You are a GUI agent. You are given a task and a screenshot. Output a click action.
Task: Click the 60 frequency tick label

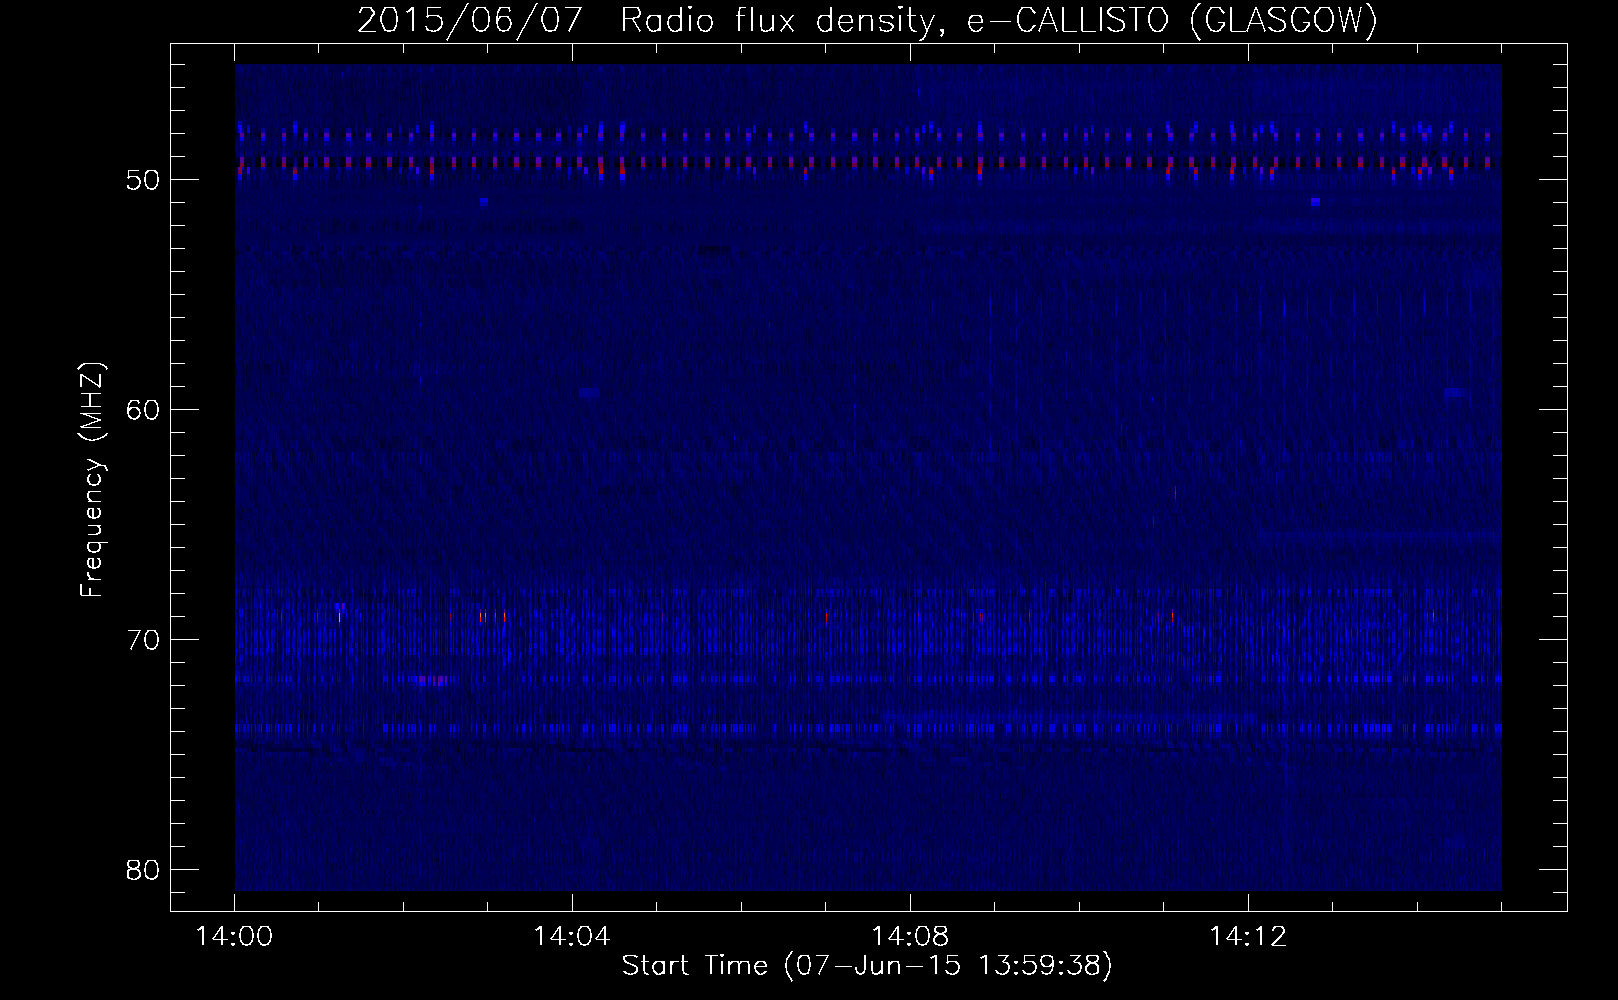[x=144, y=410]
